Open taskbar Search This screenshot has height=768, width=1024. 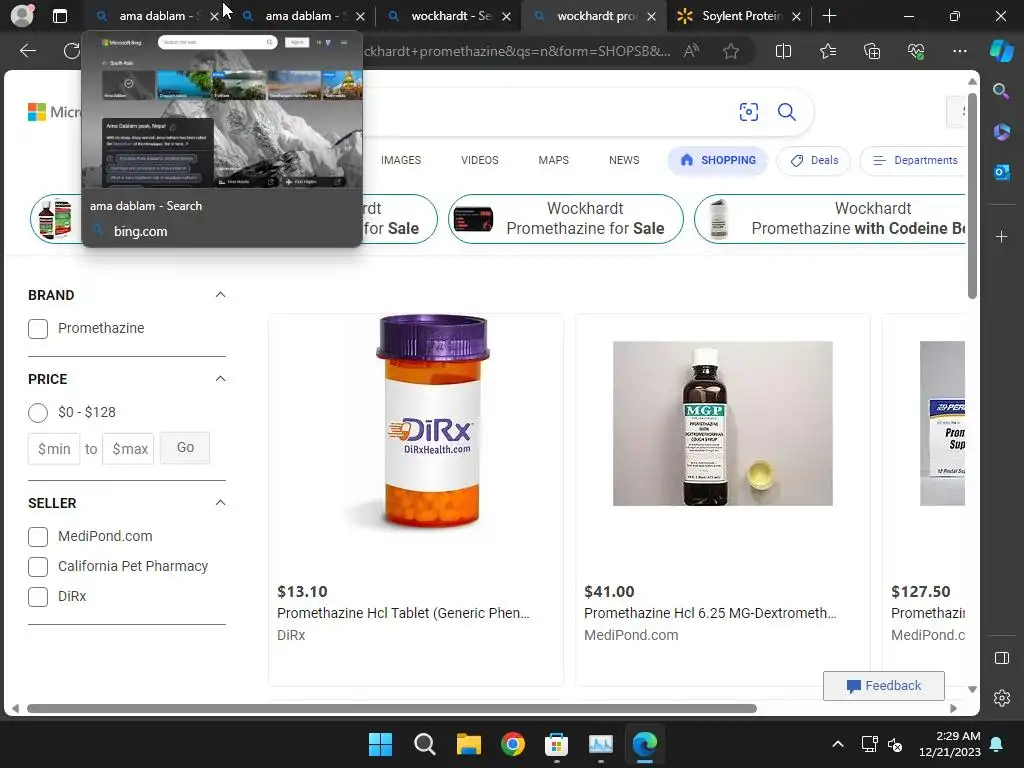click(424, 744)
